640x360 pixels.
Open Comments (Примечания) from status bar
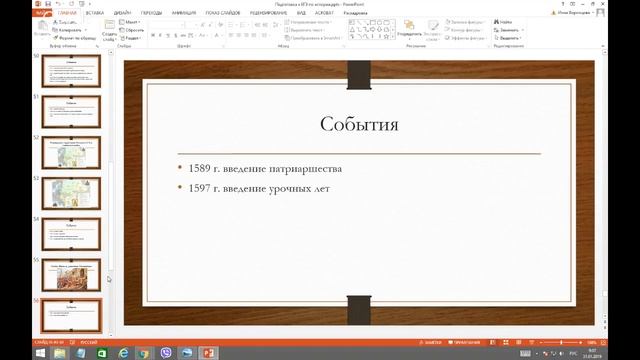pyautogui.click(x=464, y=342)
